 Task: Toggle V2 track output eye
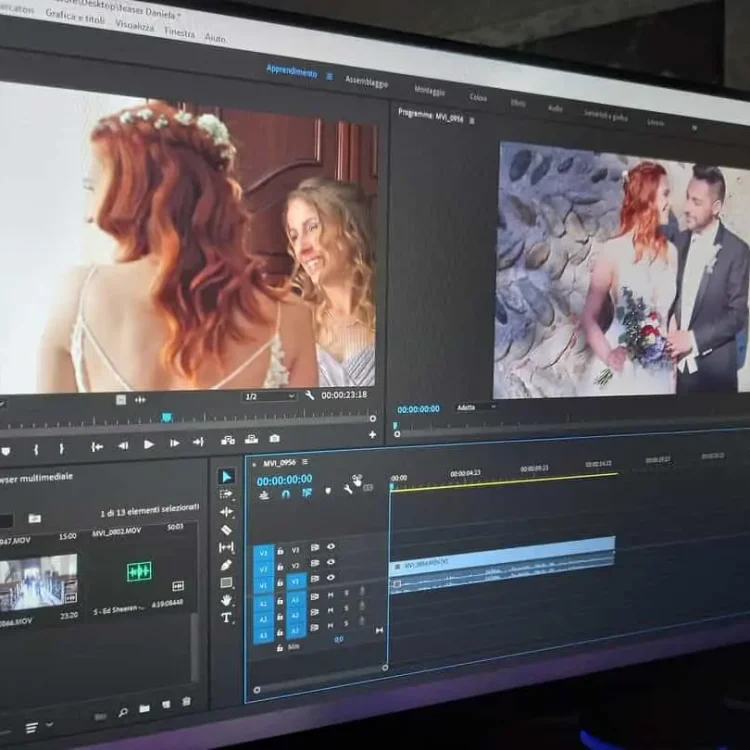click(x=331, y=562)
